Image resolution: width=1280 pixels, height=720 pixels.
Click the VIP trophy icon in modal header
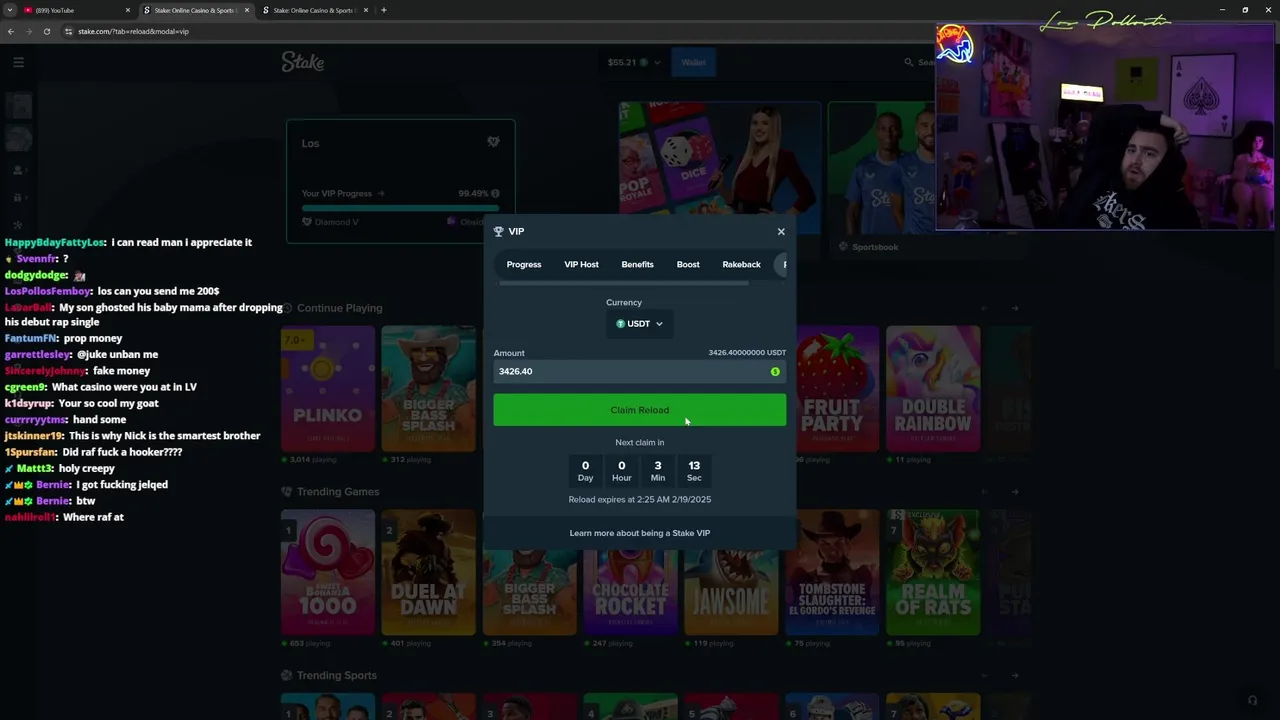click(x=499, y=231)
